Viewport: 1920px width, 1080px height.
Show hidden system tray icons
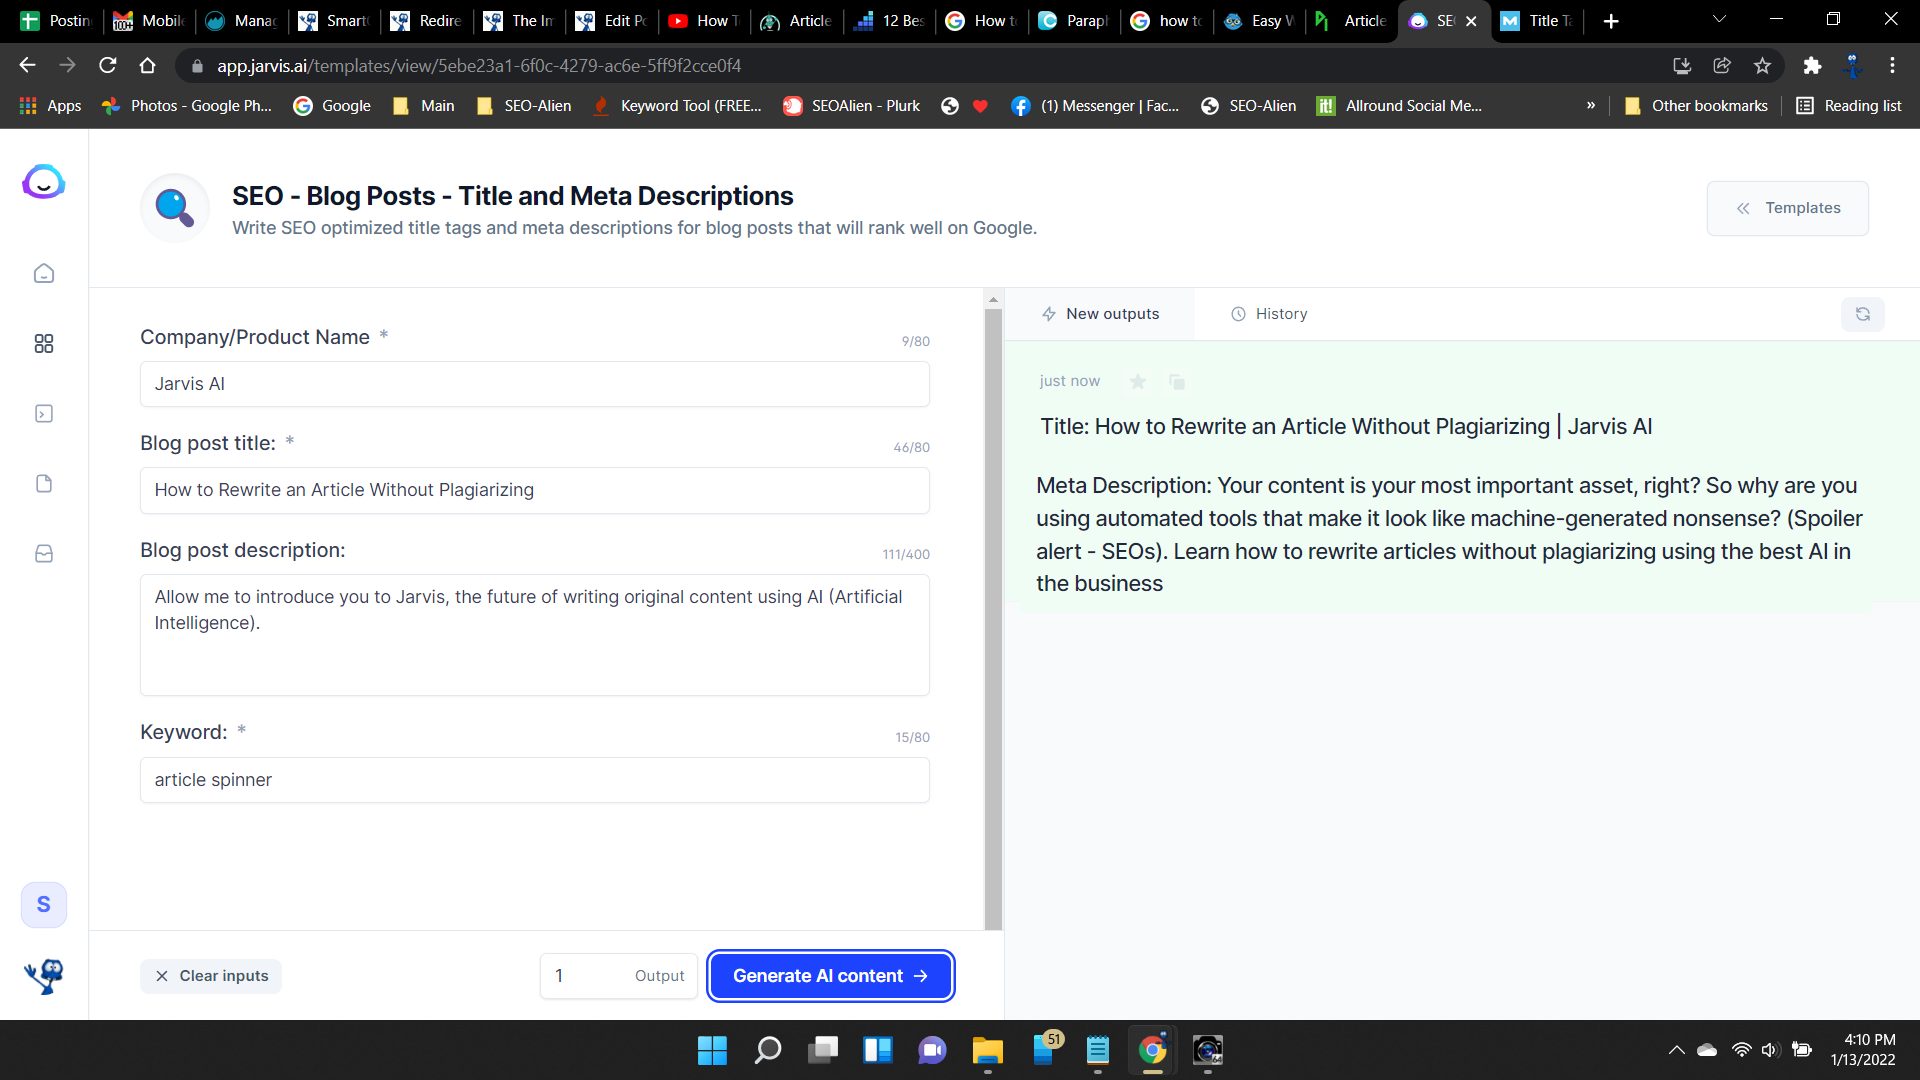[1676, 1050]
